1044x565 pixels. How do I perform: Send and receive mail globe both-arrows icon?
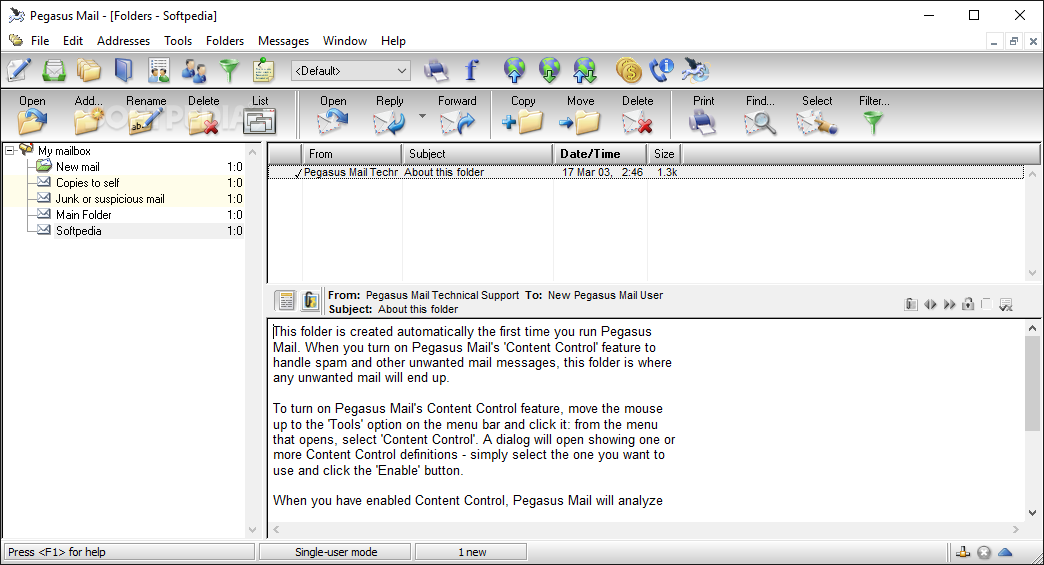point(585,70)
